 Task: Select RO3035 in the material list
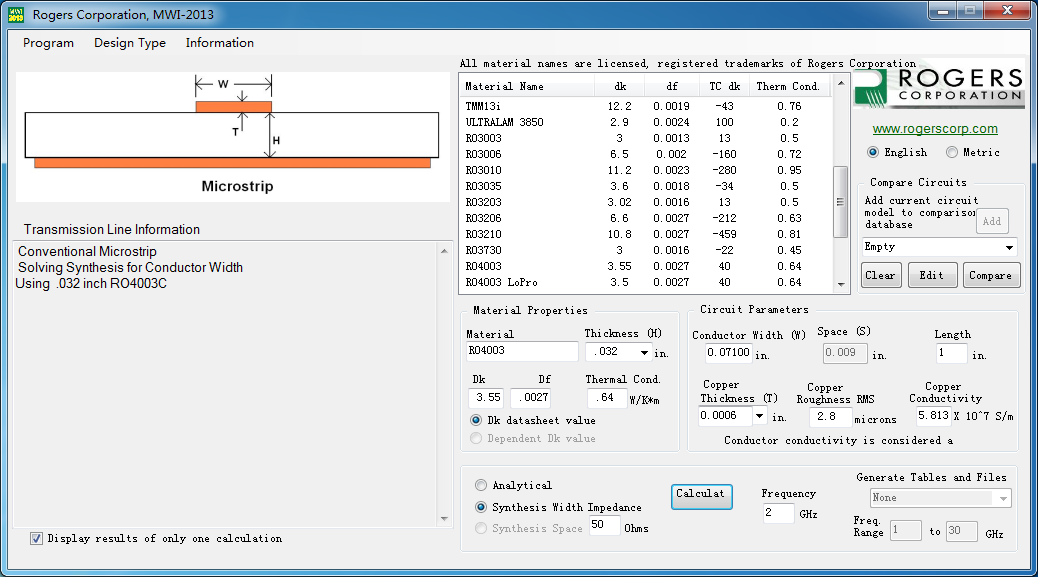point(645,187)
